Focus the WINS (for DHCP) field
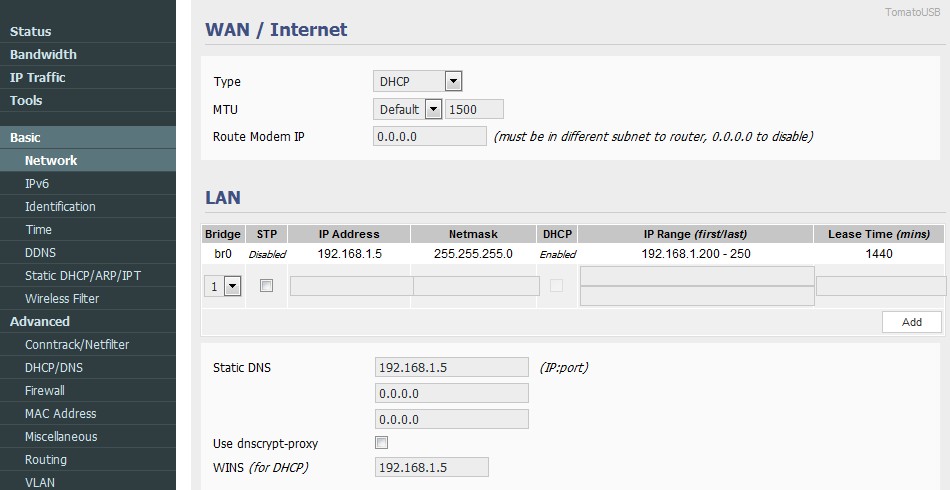This screenshot has height=490, width=950. [430, 467]
